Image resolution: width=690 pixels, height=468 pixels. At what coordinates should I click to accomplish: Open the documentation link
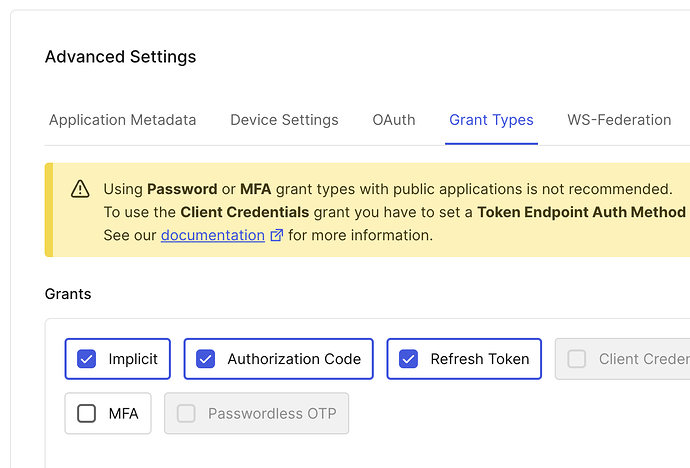pos(212,236)
